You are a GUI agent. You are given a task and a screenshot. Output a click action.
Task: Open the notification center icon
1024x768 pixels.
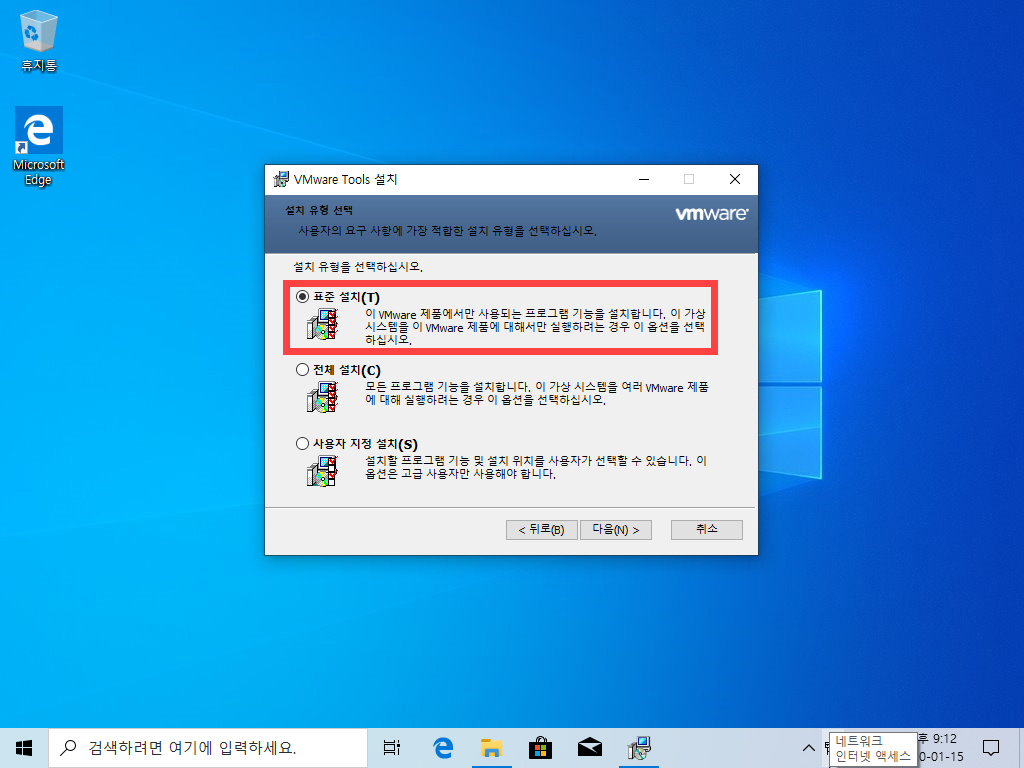[x=991, y=748]
